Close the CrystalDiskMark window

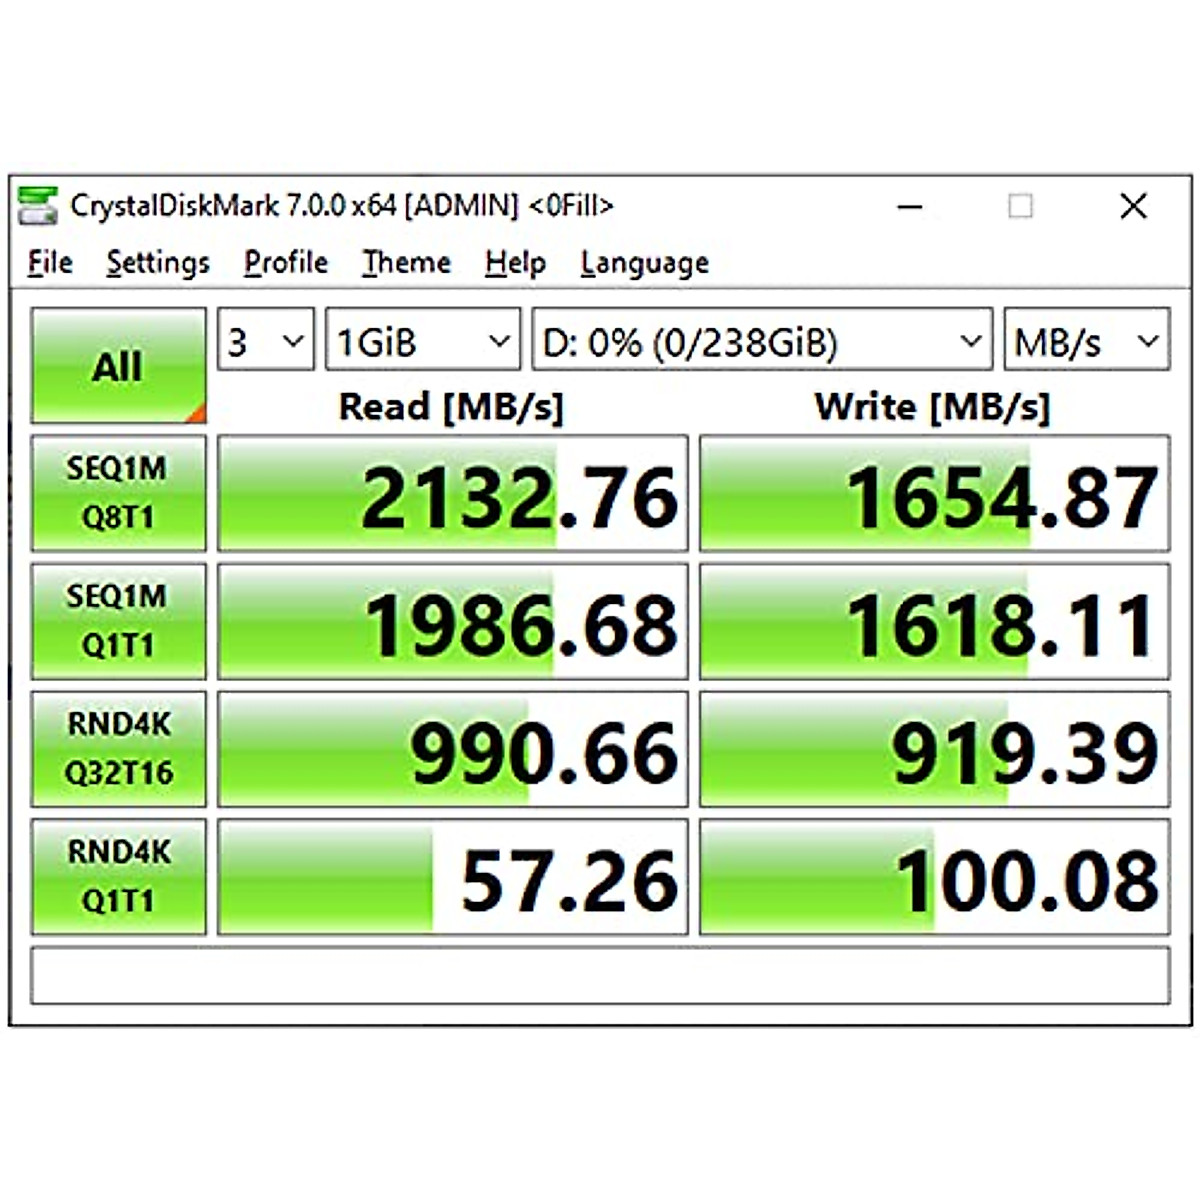click(1133, 206)
